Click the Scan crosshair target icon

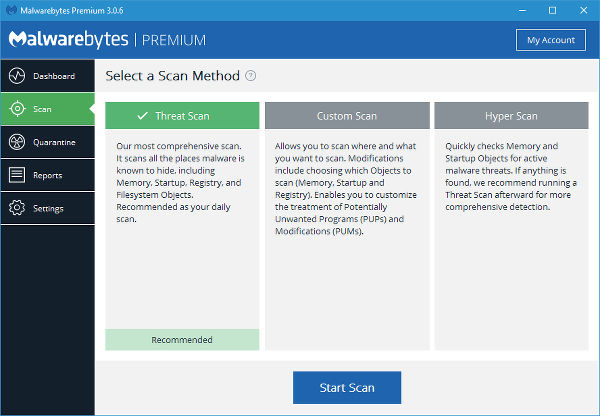pyautogui.click(x=17, y=109)
